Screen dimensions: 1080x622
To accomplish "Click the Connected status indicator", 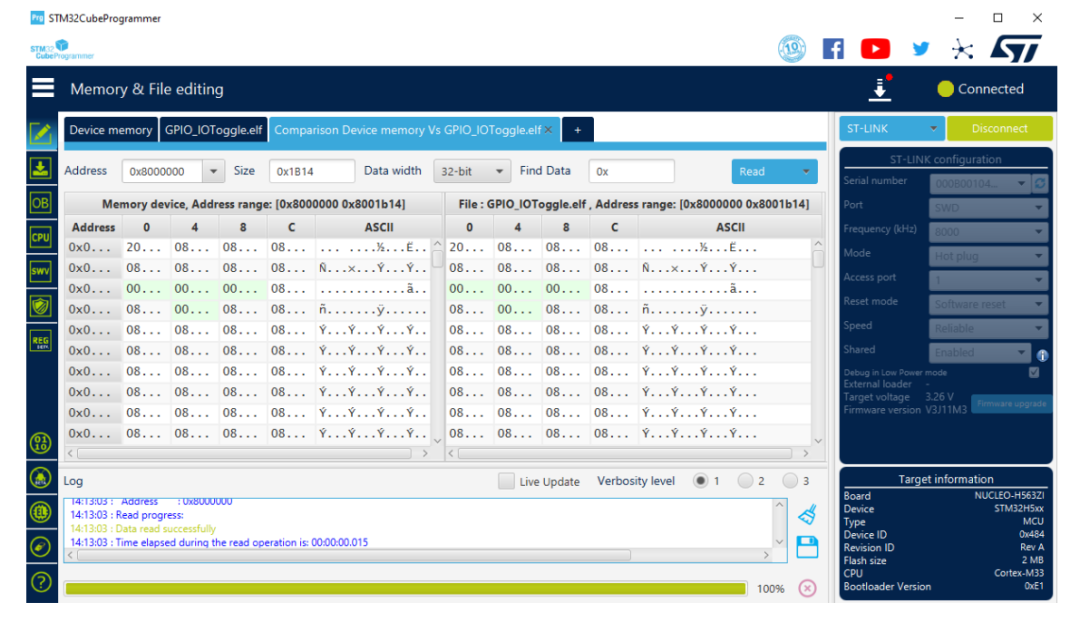I will pyautogui.click(x=980, y=89).
